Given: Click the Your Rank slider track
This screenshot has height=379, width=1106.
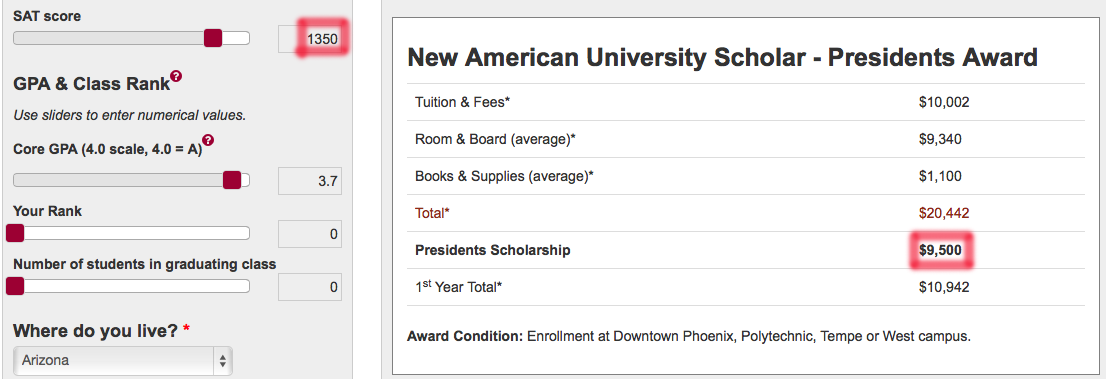Looking at the screenshot, I should 131,233.
